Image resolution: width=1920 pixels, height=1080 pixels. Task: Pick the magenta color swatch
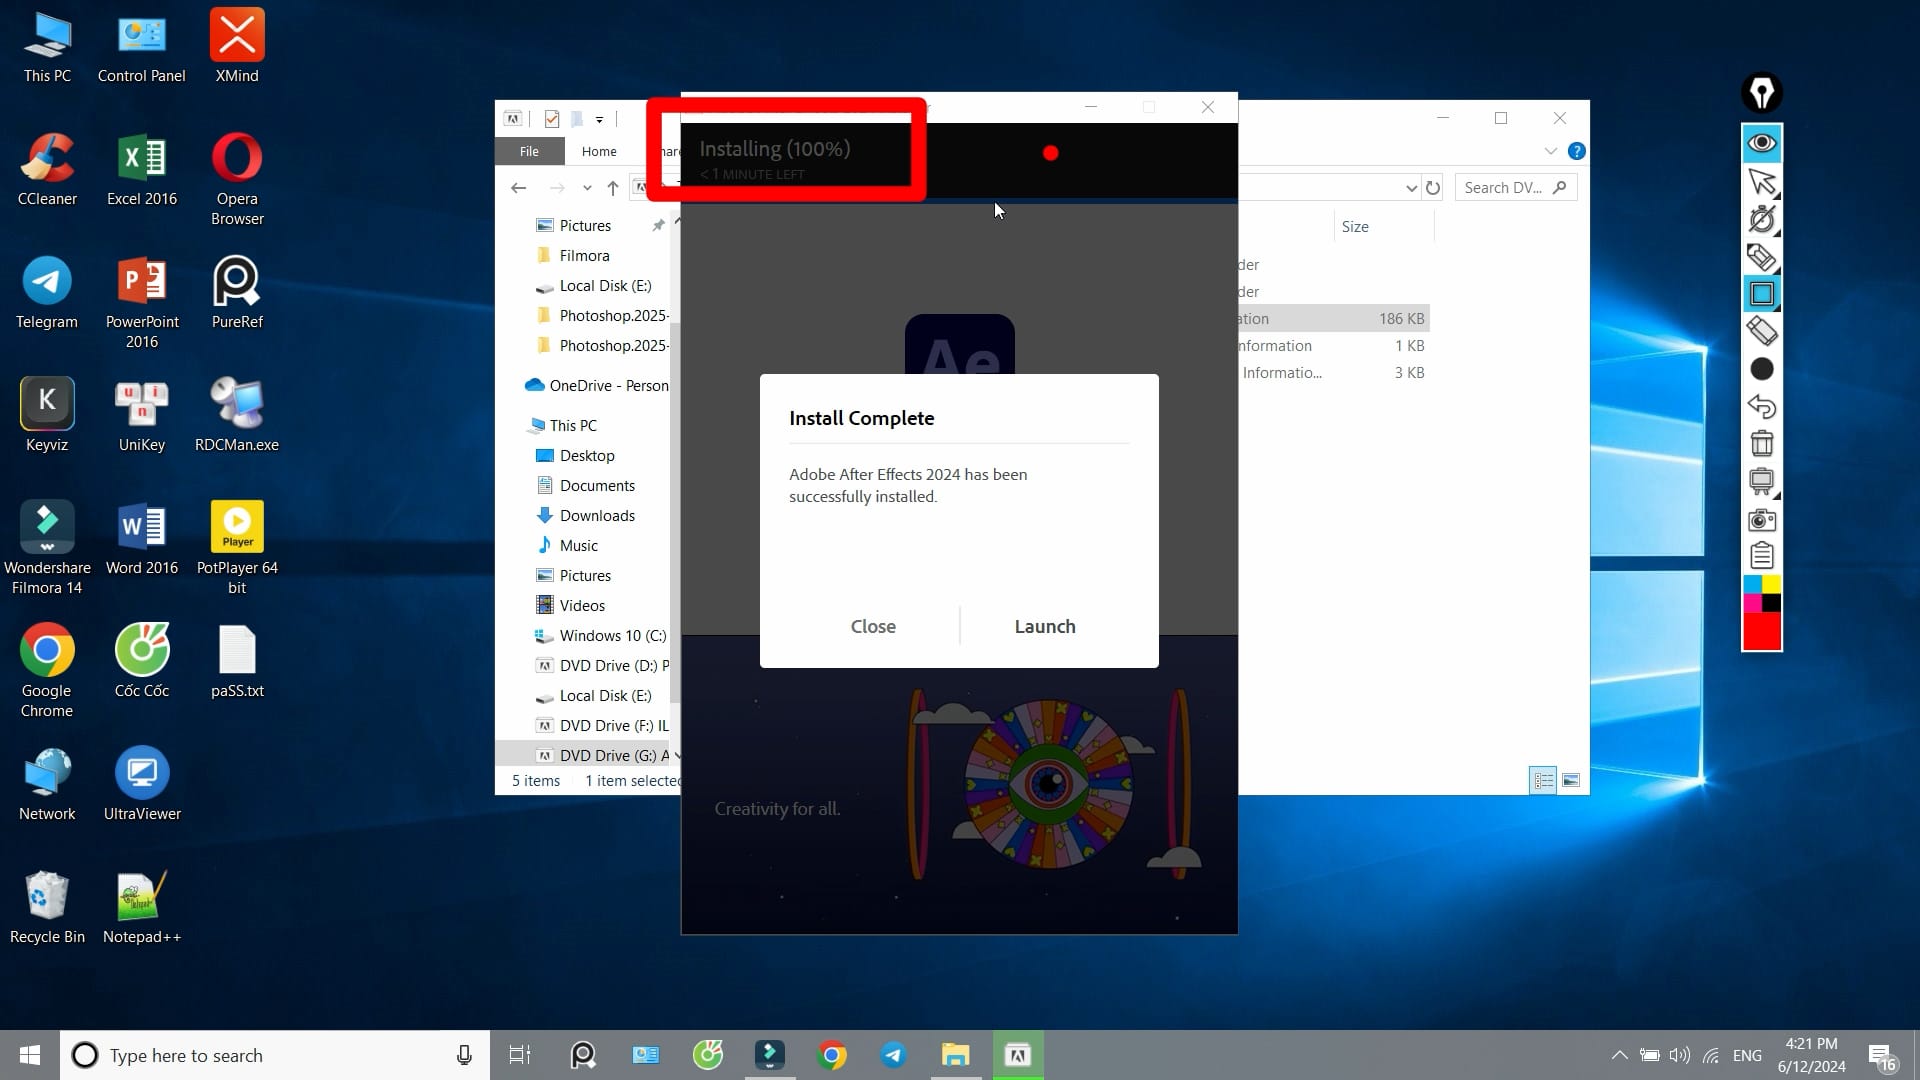(x=1752, y=603)
